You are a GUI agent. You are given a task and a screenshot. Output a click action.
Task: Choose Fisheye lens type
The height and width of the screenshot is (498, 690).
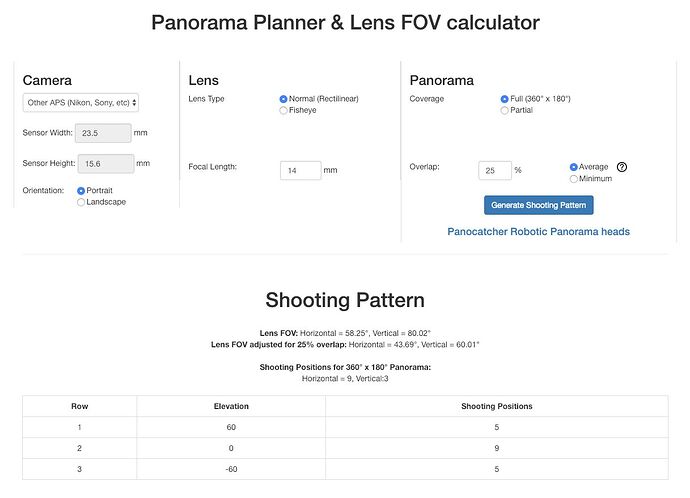click(283, 111)
